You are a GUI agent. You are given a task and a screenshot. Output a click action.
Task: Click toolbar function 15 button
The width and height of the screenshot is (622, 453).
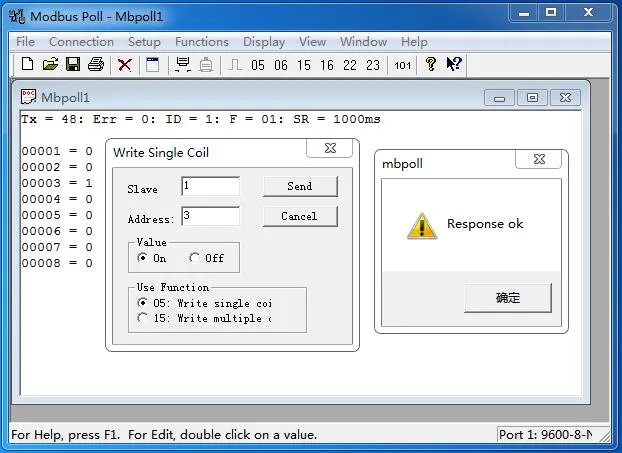304,65
